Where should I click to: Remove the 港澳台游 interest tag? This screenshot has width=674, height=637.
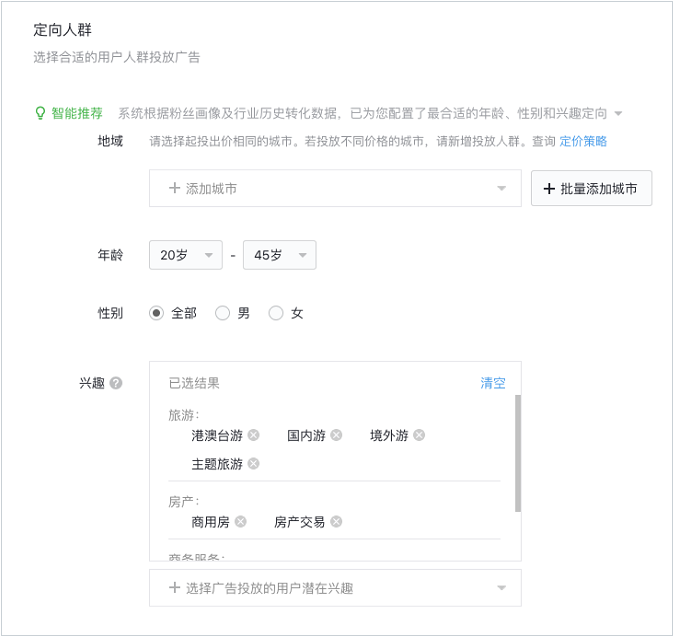tap(254, 435)
